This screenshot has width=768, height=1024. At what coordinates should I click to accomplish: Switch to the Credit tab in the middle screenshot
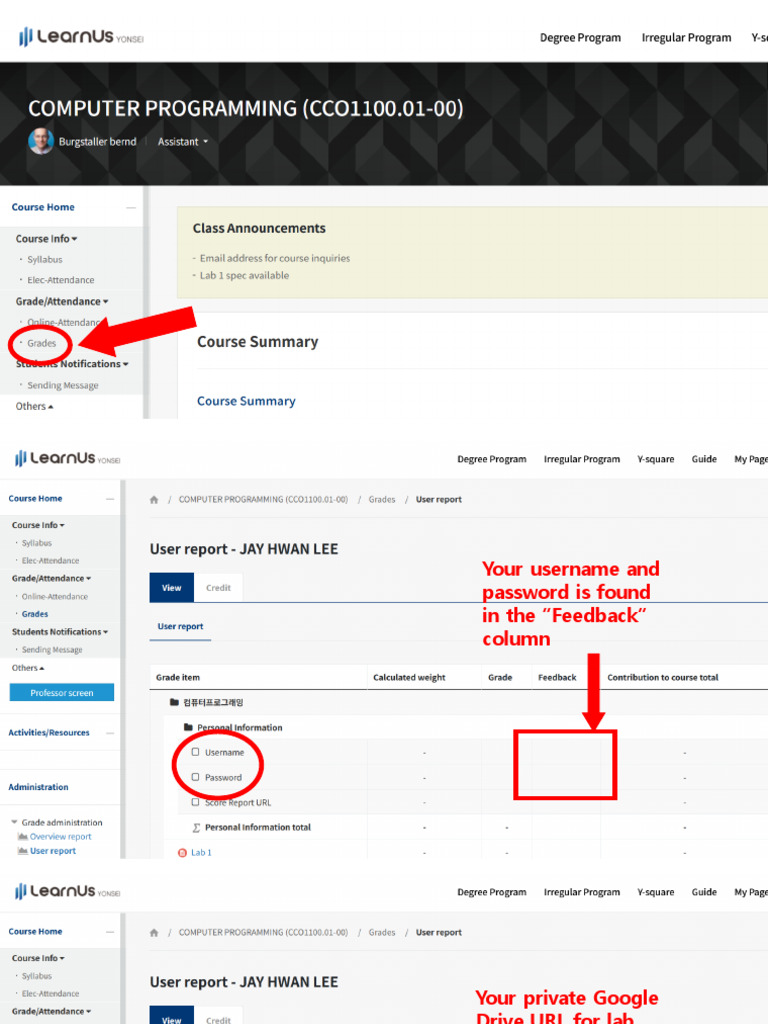coord(218,588)
